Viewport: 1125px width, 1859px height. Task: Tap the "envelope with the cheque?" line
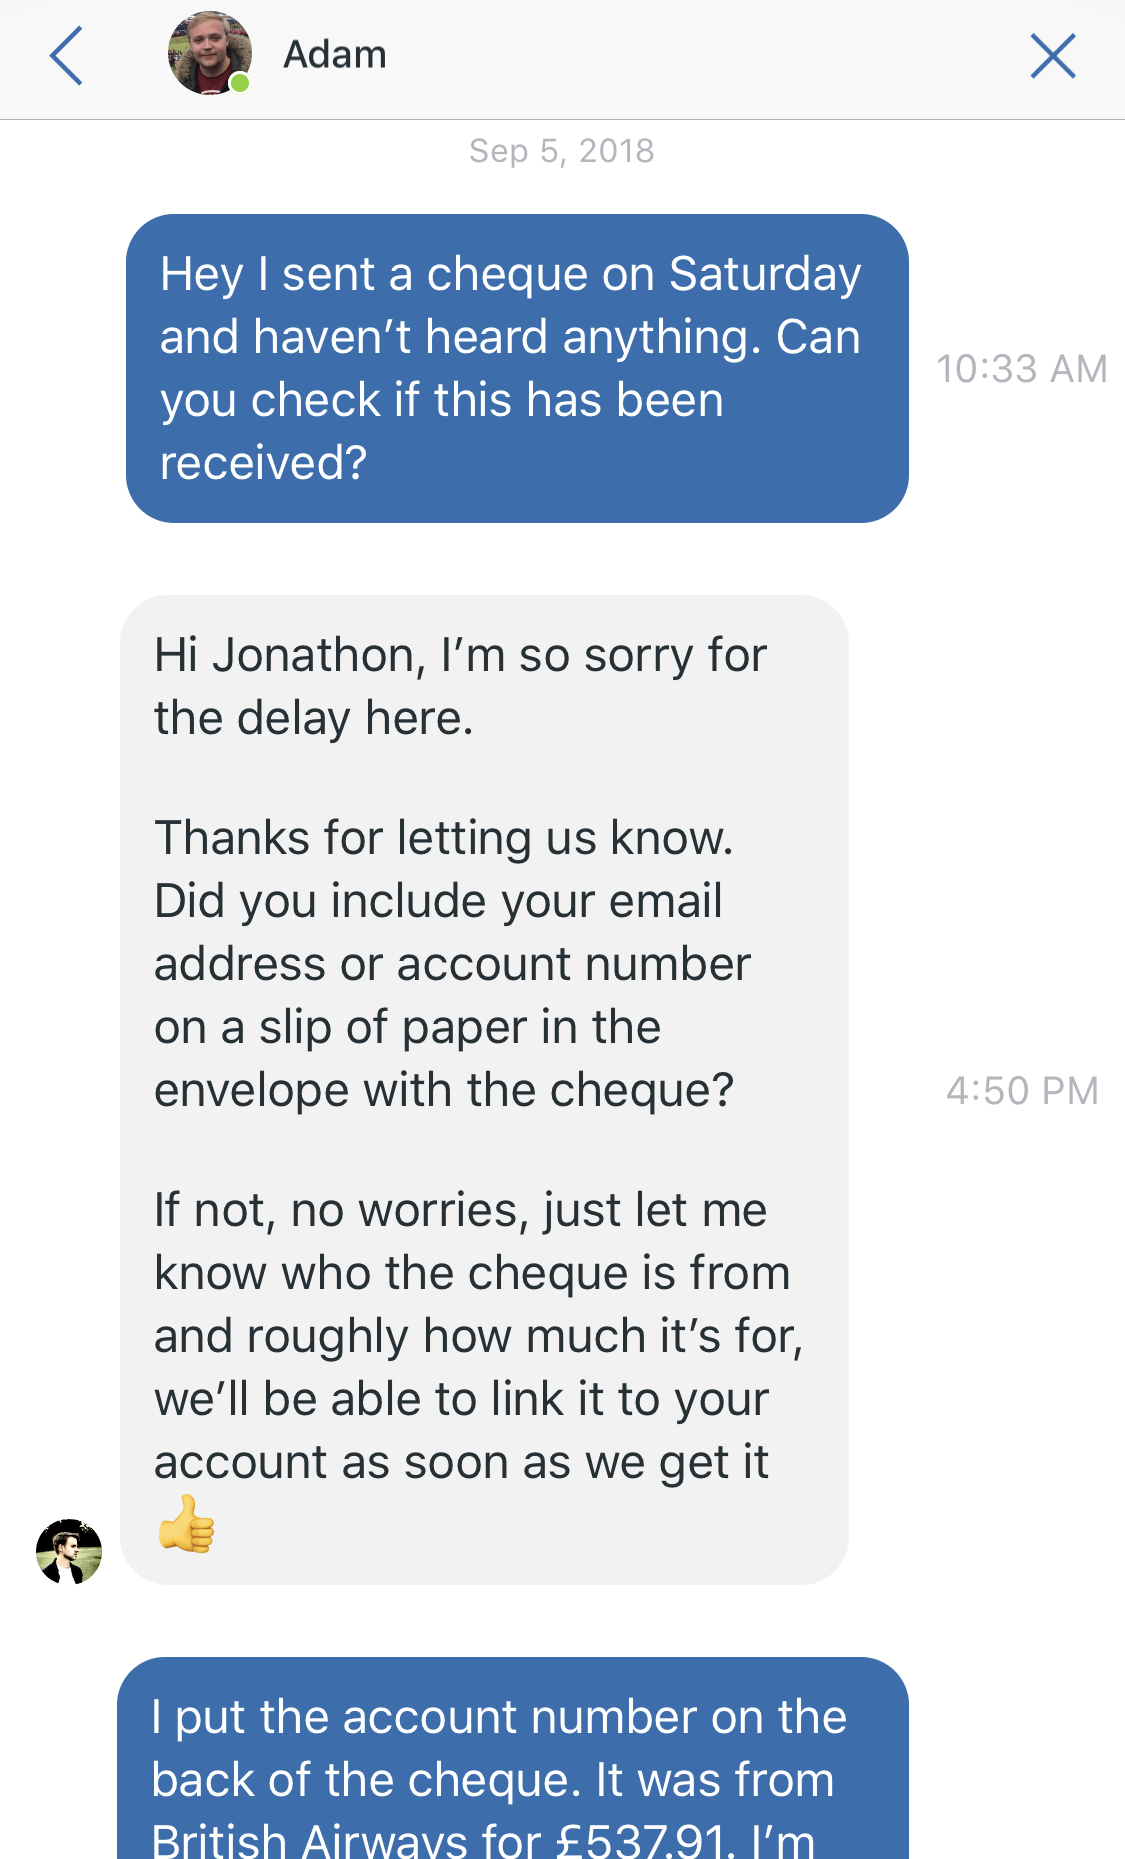click(444, 1090)
